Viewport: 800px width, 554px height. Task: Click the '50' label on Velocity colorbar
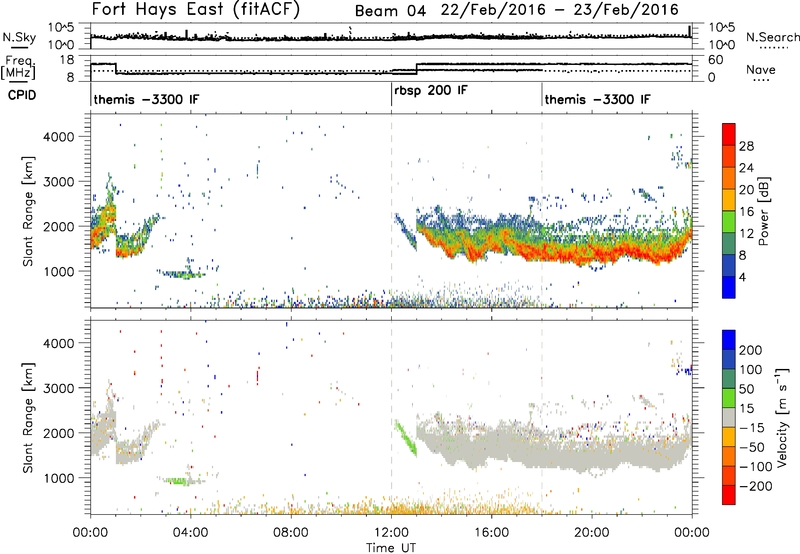[x=746, y=389]
